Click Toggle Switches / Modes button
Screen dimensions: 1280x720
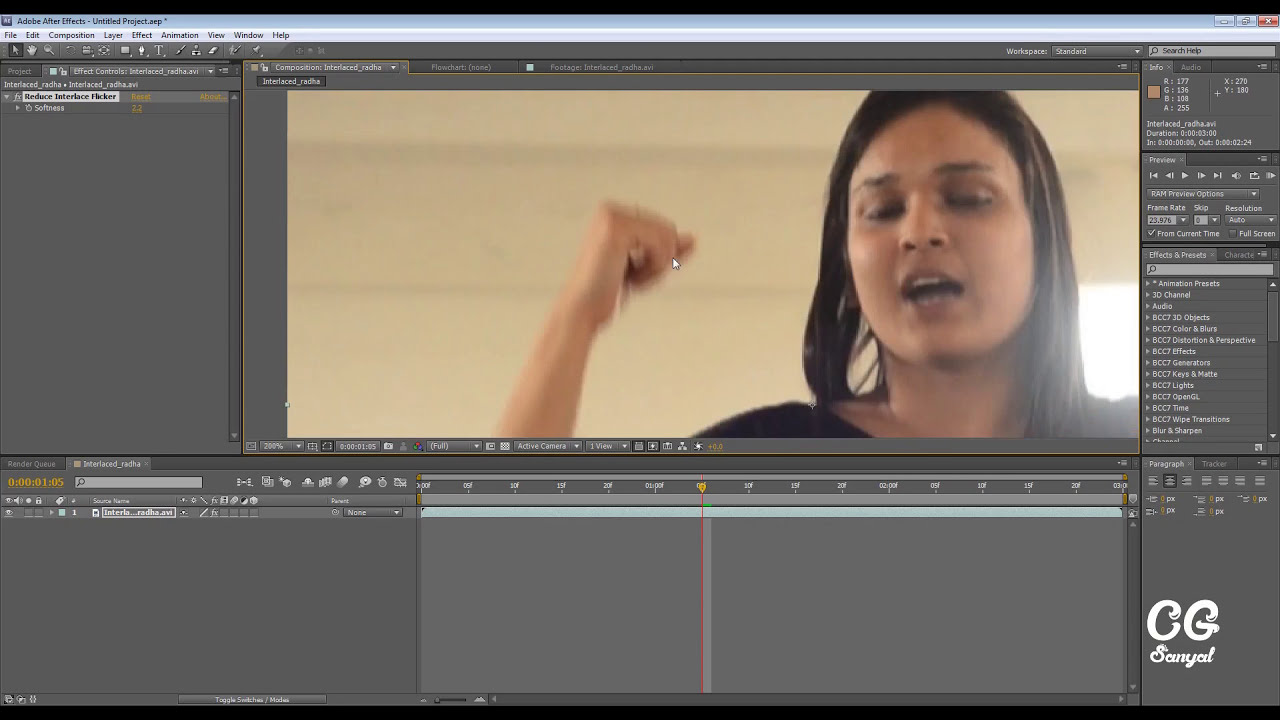pyautogui.click(x=252, y=700)
